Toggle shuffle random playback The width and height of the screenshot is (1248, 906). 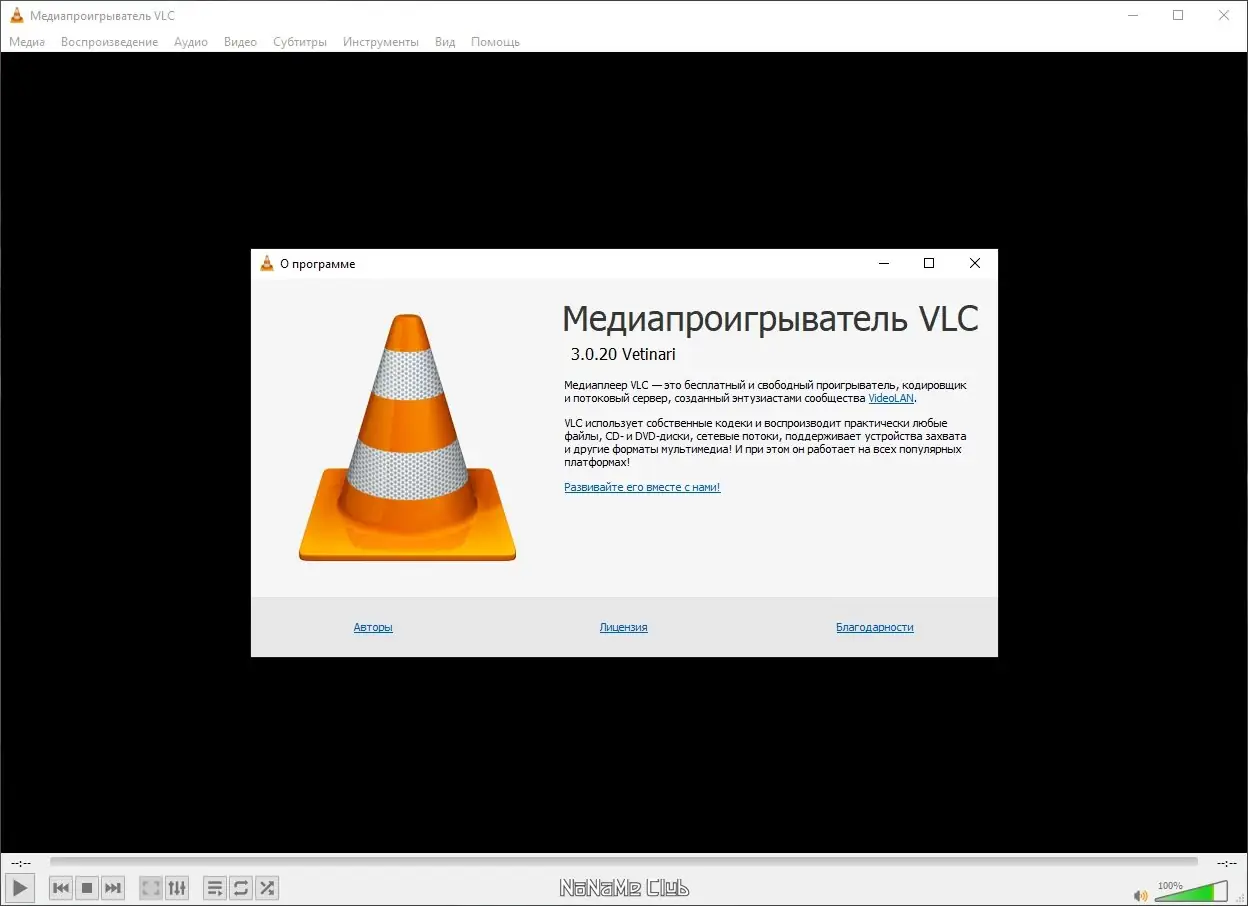coord(267,887)
